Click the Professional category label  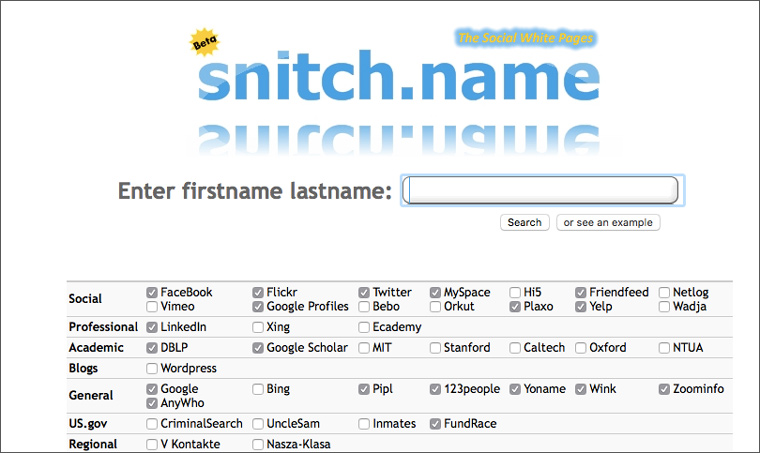point(103,327)
